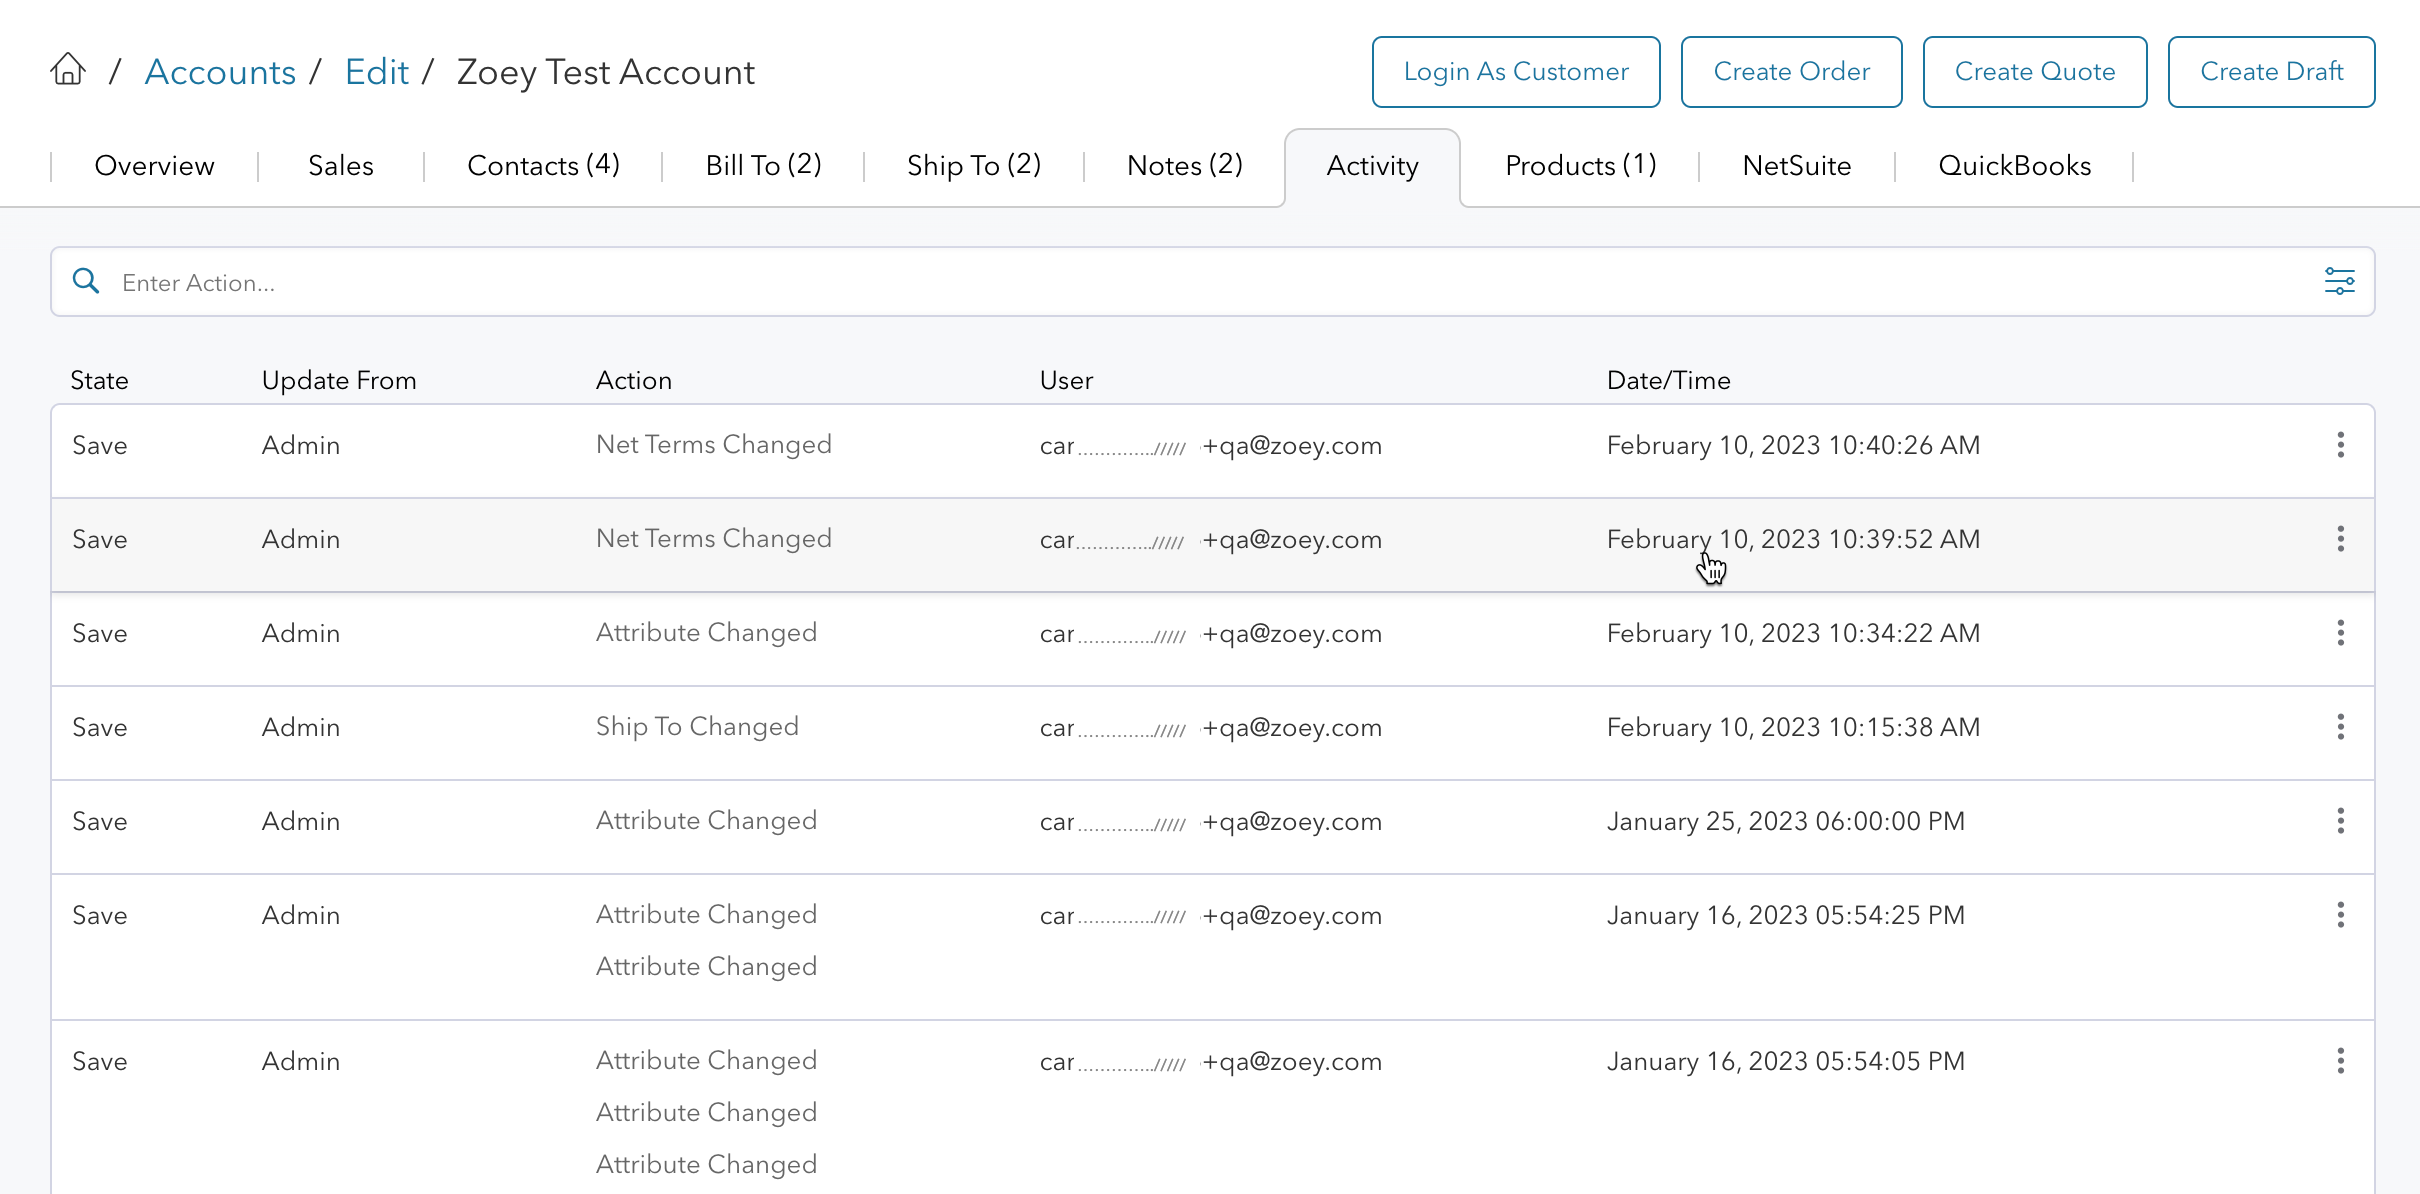The width and height of the screenshot is (2420, 1194).
Task: Open the NetSuite tab
Action: click(x=1796, y=166)
